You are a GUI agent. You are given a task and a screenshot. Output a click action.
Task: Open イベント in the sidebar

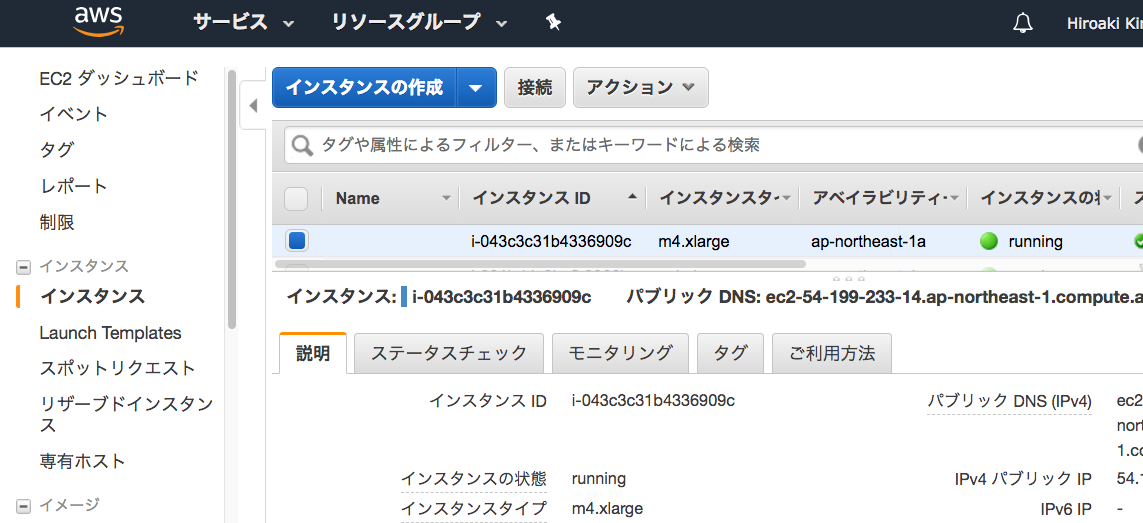coord(74,114)
